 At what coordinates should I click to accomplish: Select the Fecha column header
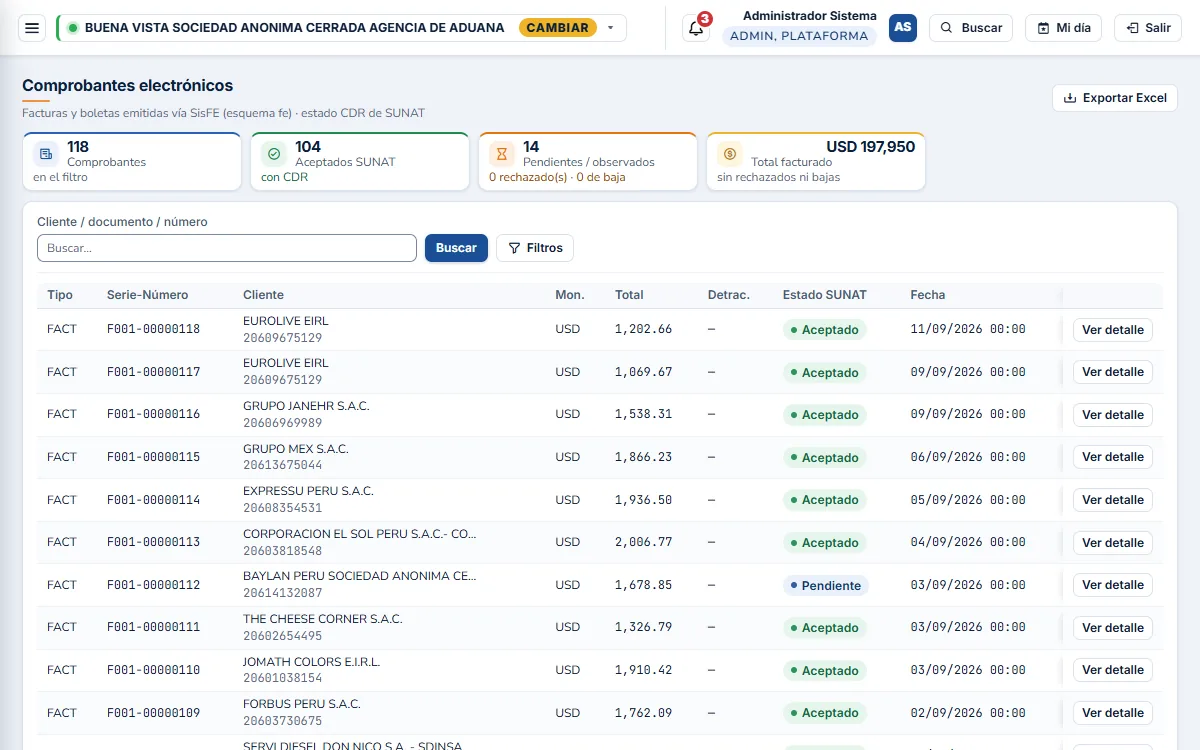(928, 295)
